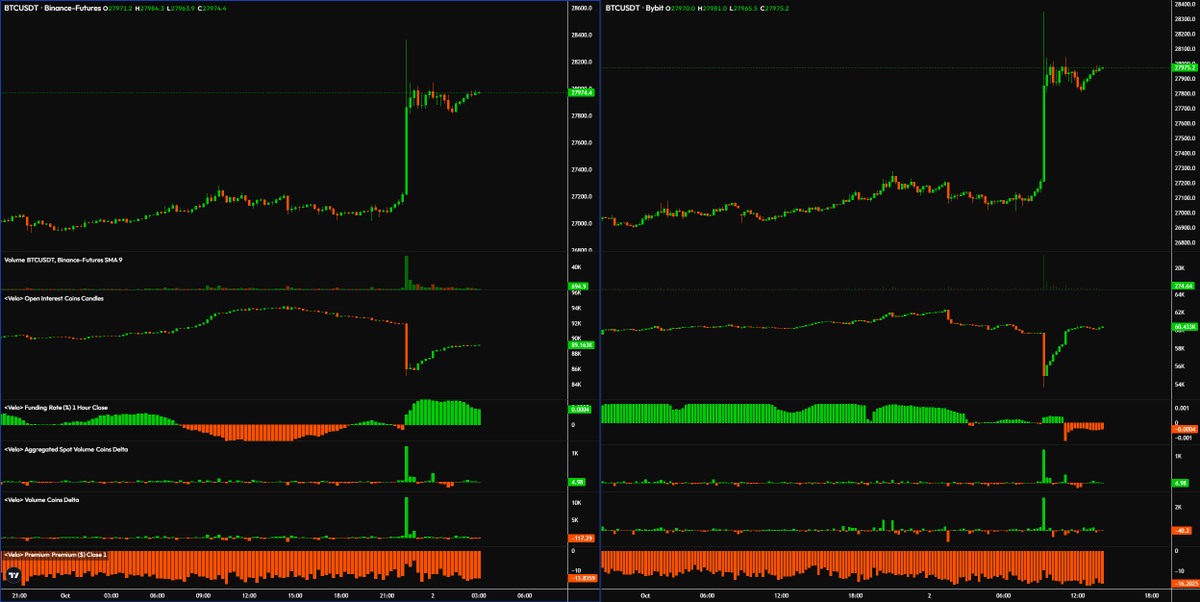1200x602 pixels.
Task: Click the 26800.0 tick on Binance price axis
Action: pyautogui.click(x=582, y=250)
